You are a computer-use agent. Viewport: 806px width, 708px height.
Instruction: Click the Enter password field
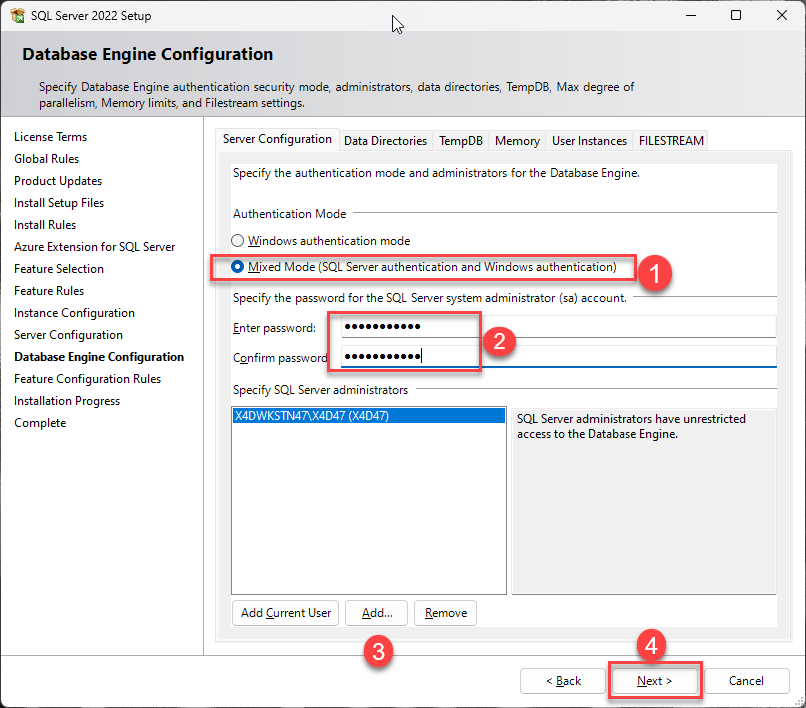click(558, 327)
